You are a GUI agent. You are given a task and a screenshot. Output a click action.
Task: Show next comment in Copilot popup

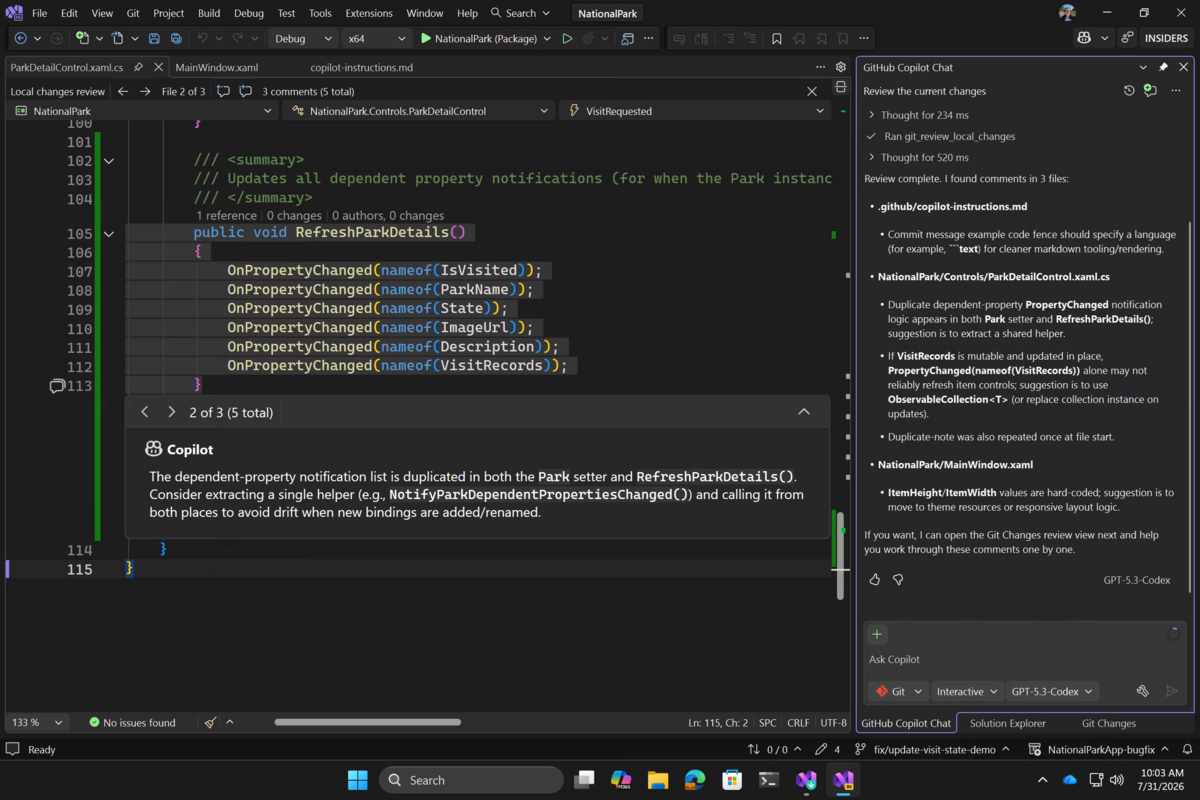[171, 412]
